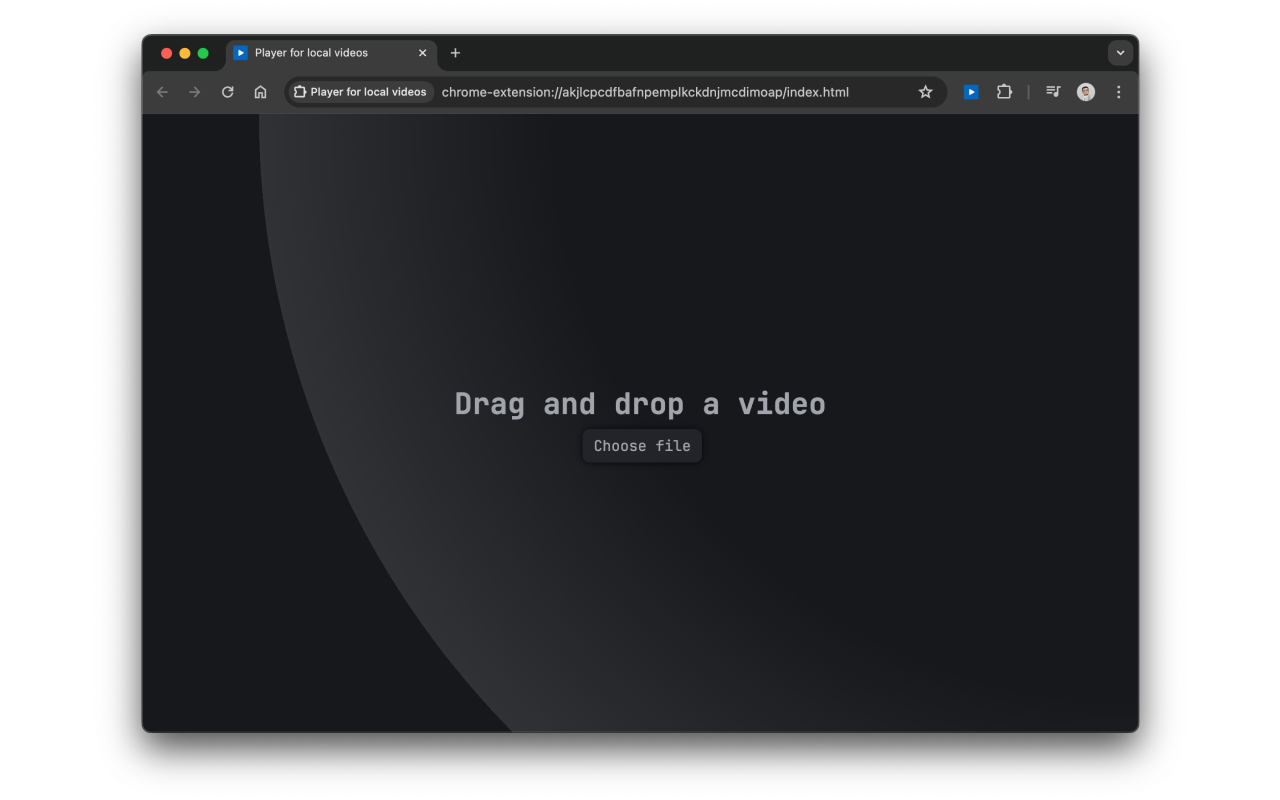Viewport: 1280px width, 800px height.
Task: Click the yellow minimize traffic light
Action: (184, 53)
